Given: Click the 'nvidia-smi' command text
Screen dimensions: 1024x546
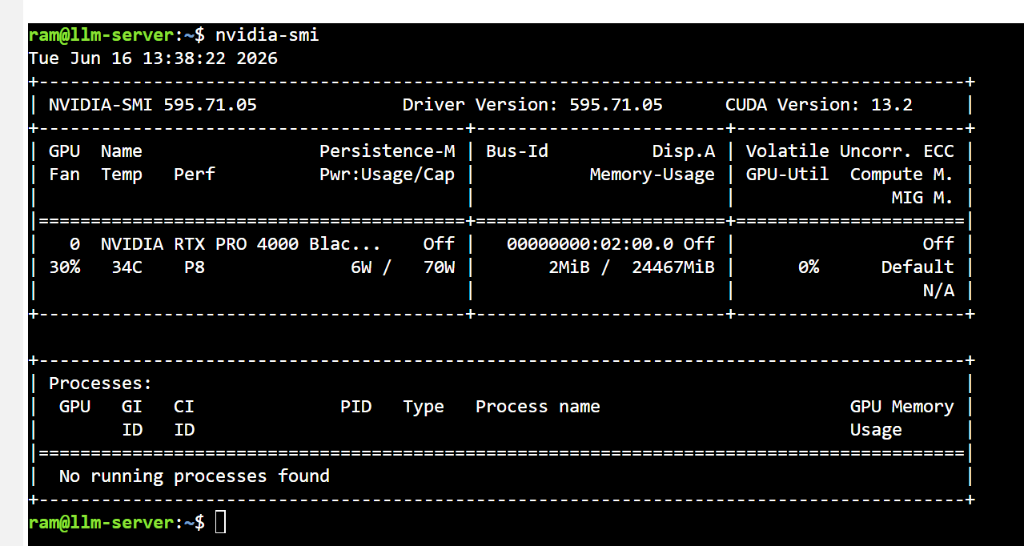Looking at the screenshot, I should click(x=267, y=35).
